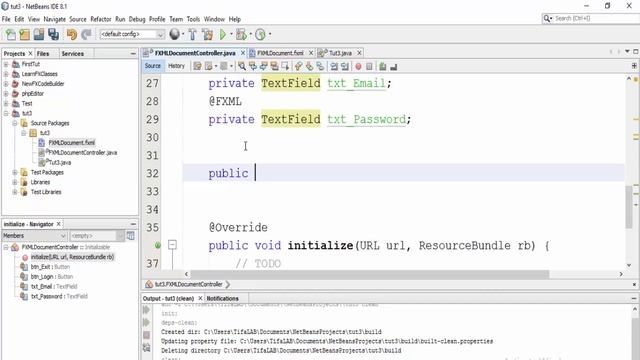Expand the FirstTut project node

(x=6, y=64)
